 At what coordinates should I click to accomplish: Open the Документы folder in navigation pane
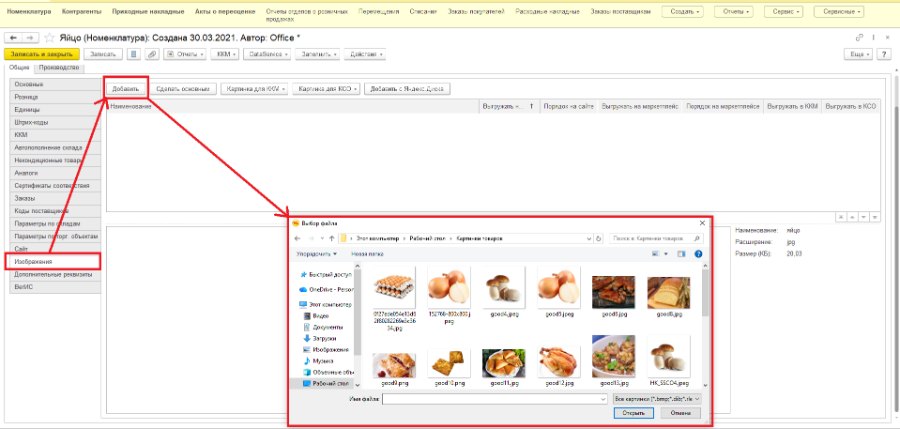point(323,327)
